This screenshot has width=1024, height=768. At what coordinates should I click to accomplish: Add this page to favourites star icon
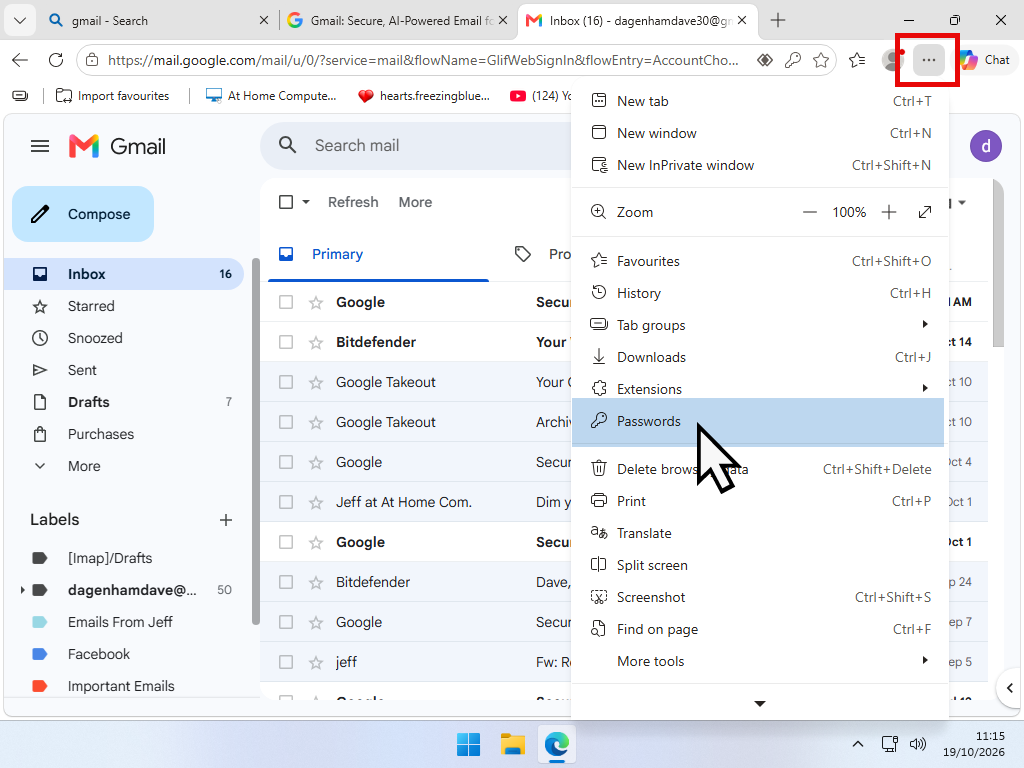pyautogui.click(x=821, y=60)
